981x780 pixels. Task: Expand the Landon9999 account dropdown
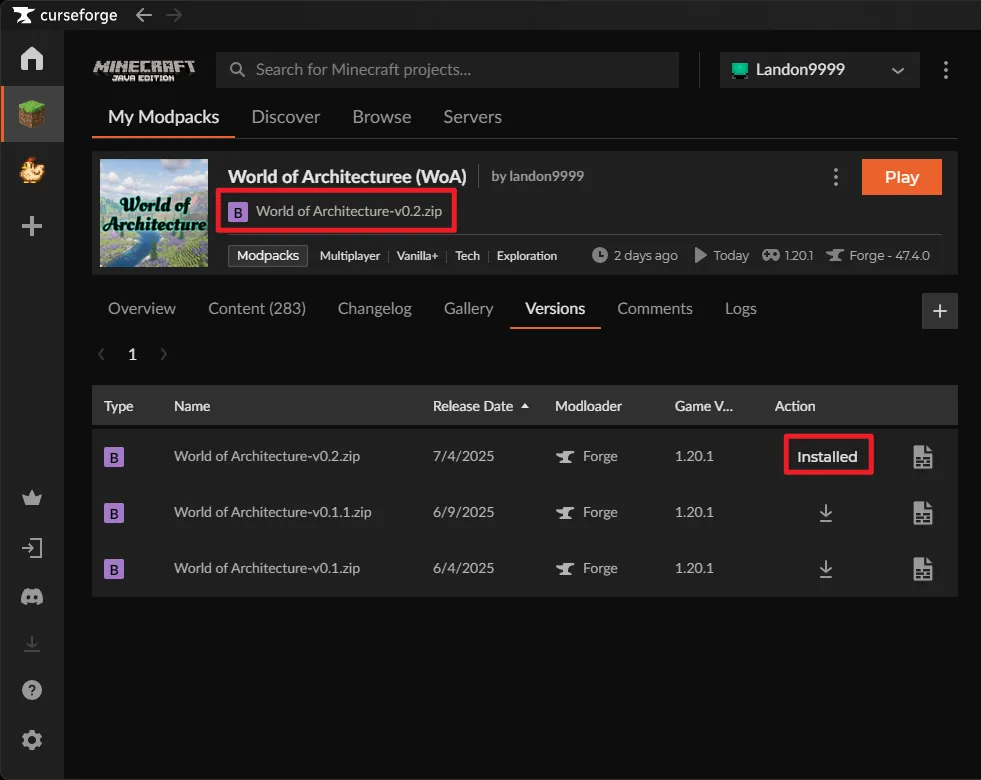coord(819,69)
